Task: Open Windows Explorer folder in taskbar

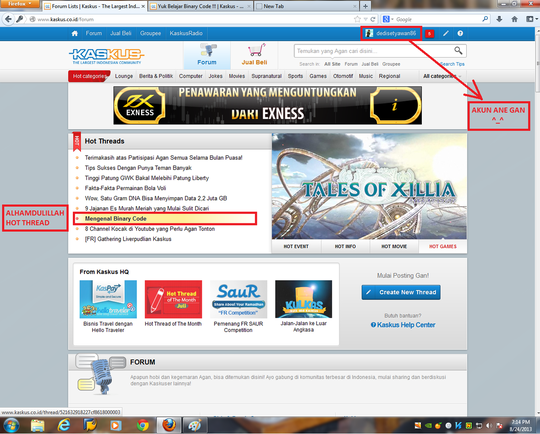Action: [x=38, y=425]
